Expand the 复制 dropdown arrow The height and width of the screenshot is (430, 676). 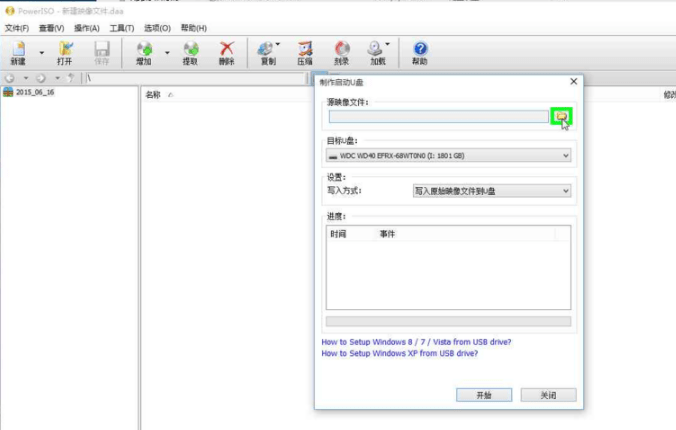click(278, 44)
